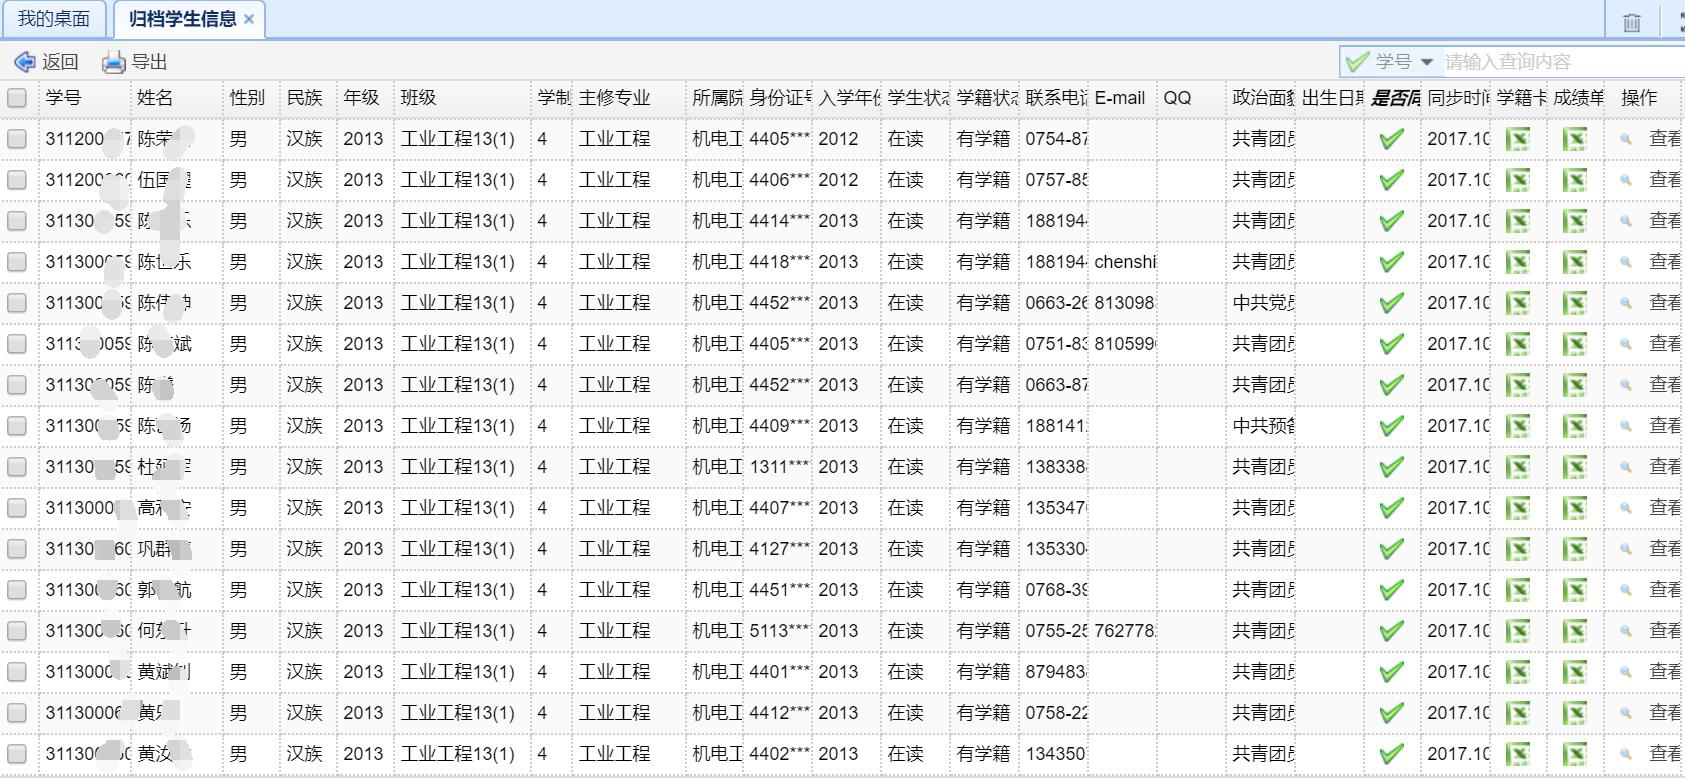Select the 归档学生信息 tab
The width and height of the screenshot is (1685, 778).
pos(182,19)
